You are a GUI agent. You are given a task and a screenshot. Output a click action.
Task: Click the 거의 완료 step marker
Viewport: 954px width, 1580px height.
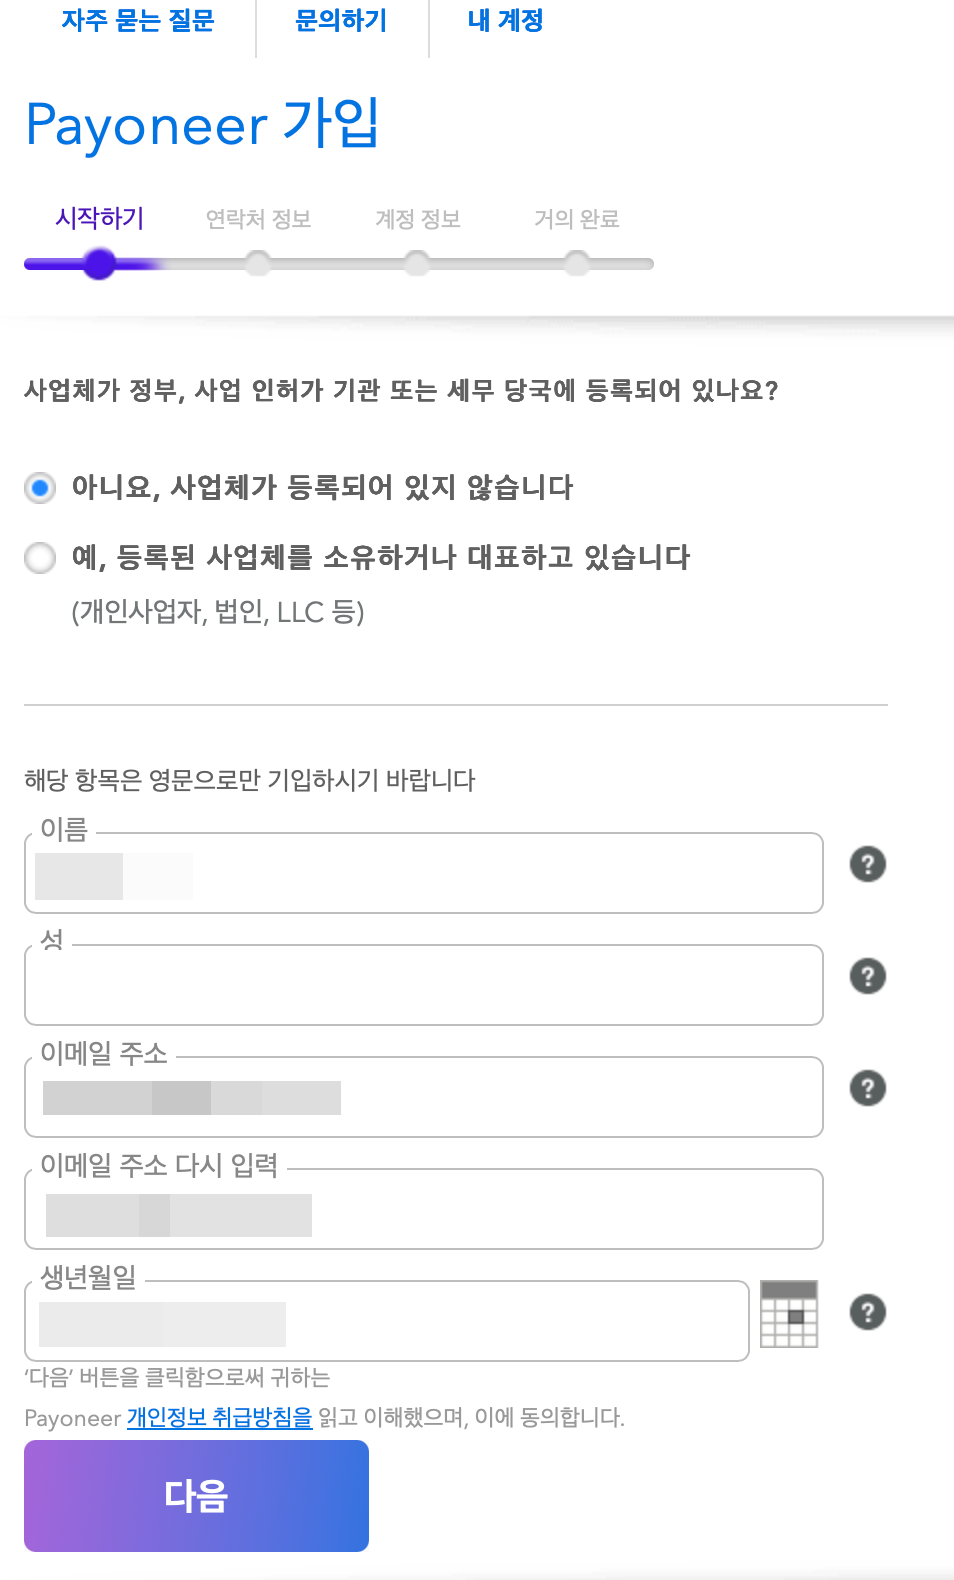pyautogui.click(x=576, y=264)
